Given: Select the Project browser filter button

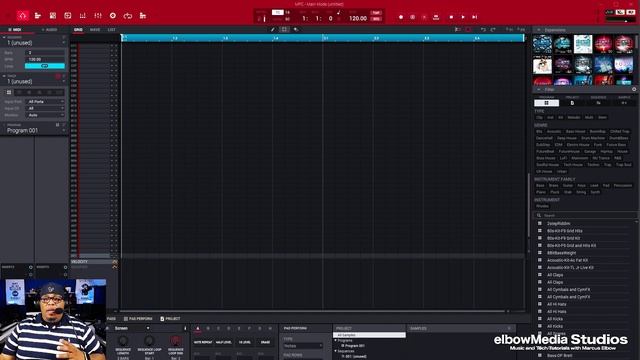Looking at the screenshot, I should point(572,103).
